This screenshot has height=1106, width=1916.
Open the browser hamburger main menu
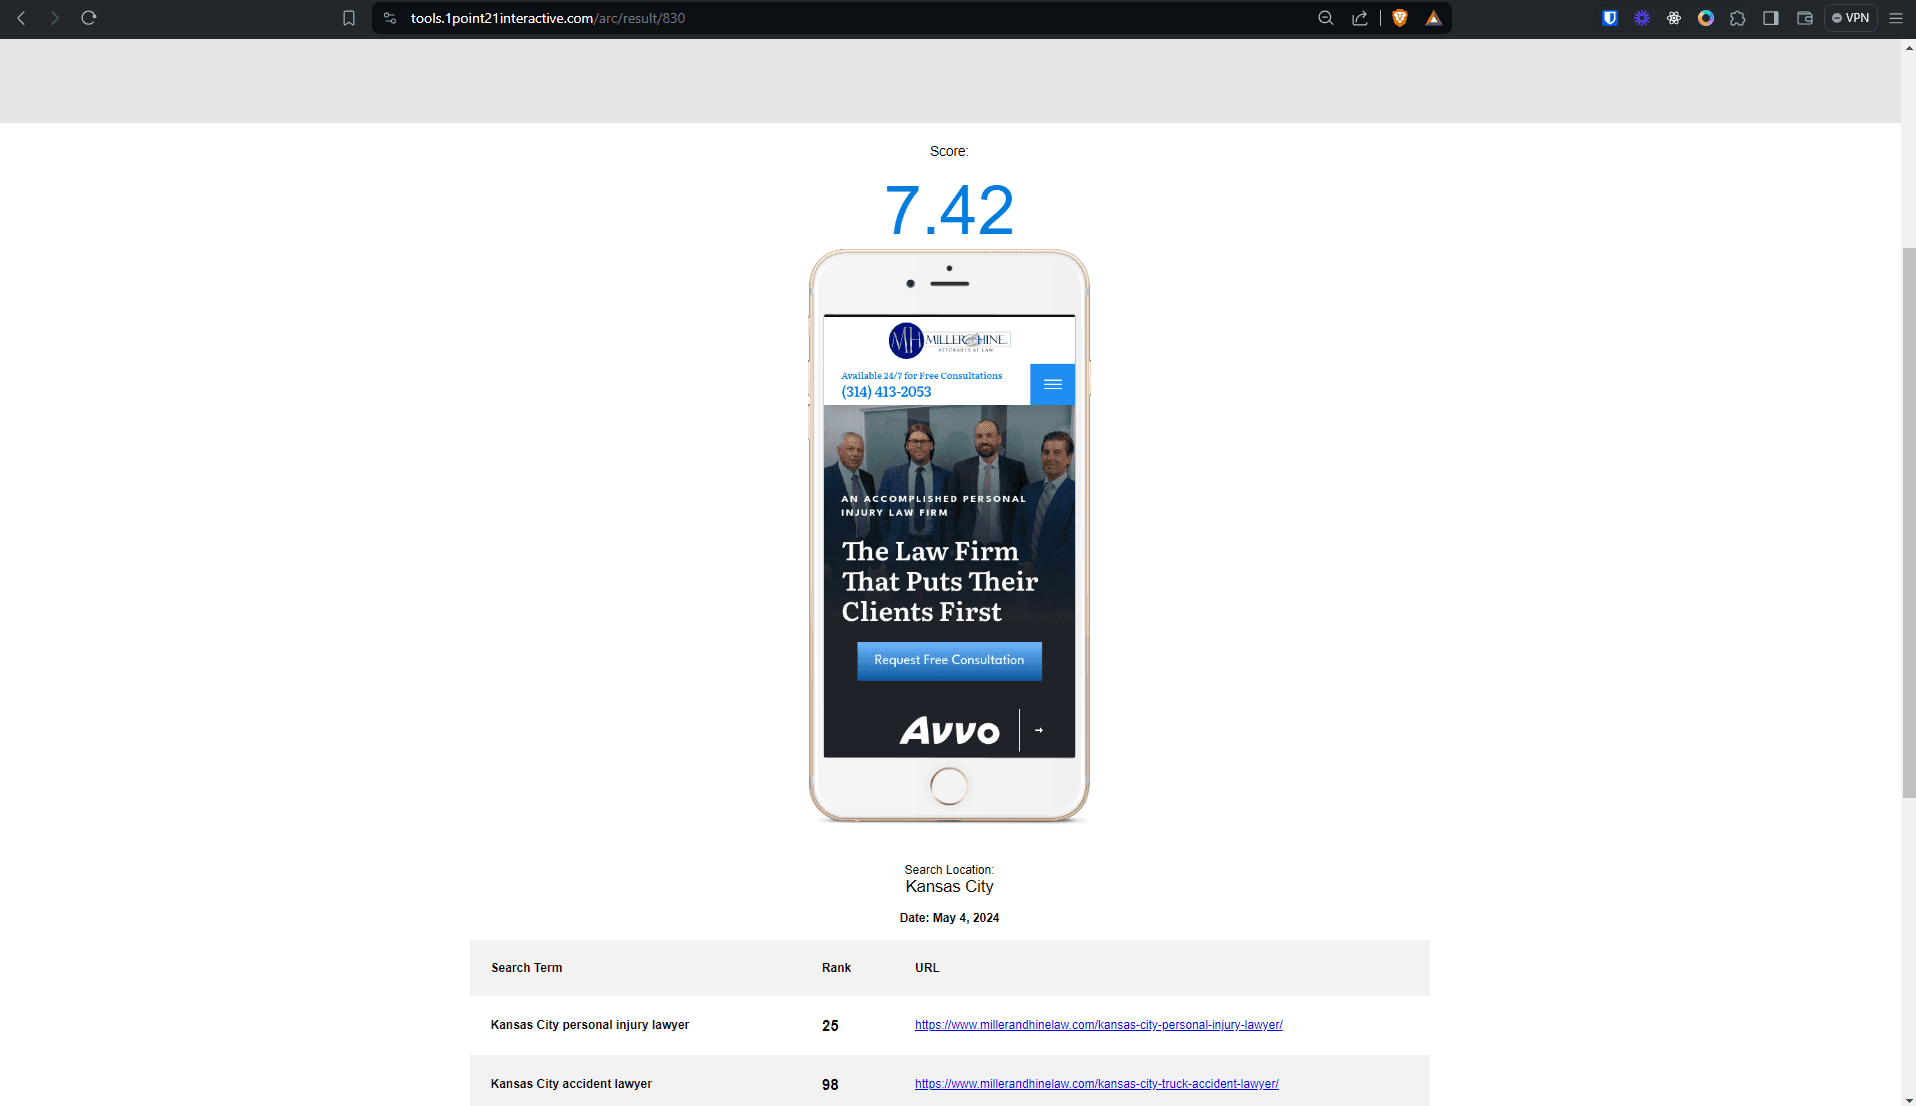(x=1895, y=18)
